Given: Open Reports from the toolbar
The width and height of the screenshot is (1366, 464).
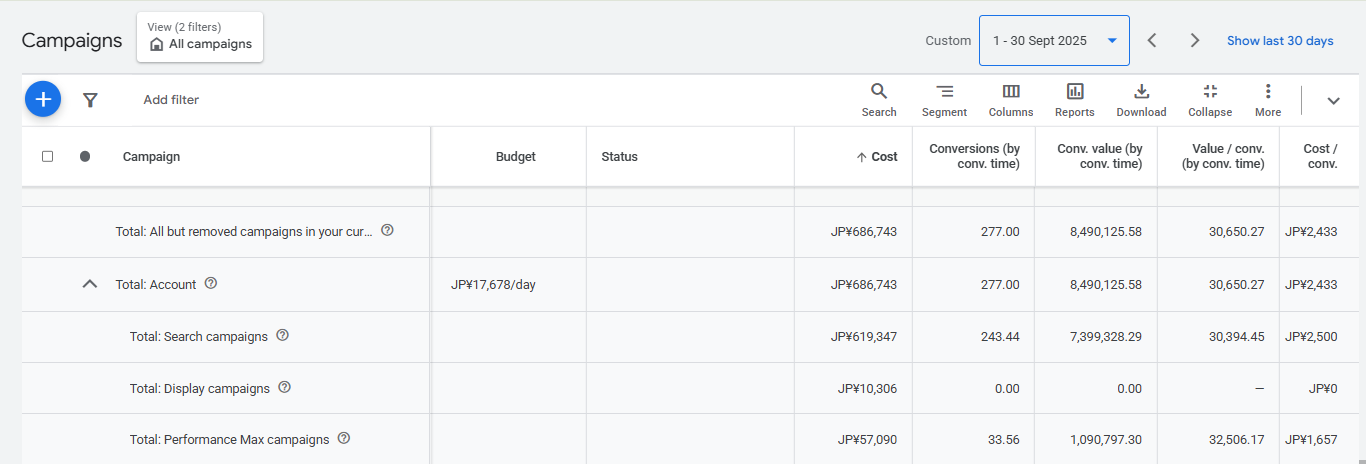Looking at the screenshot, I should click(1075, 100).
